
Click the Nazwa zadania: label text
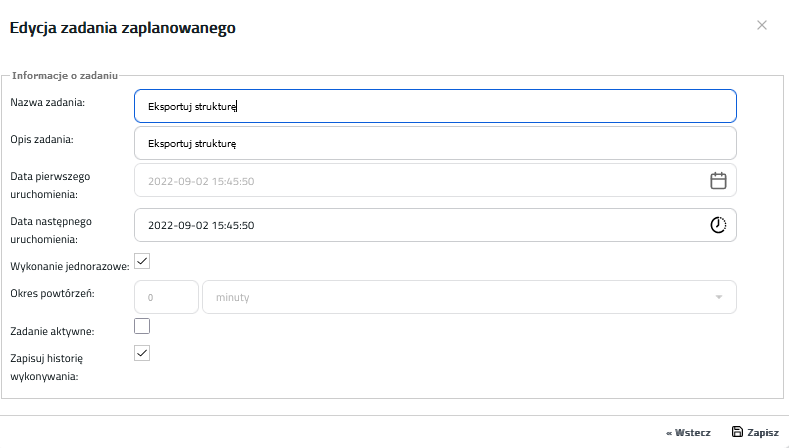pyautogui.click(x=47, y=102)
